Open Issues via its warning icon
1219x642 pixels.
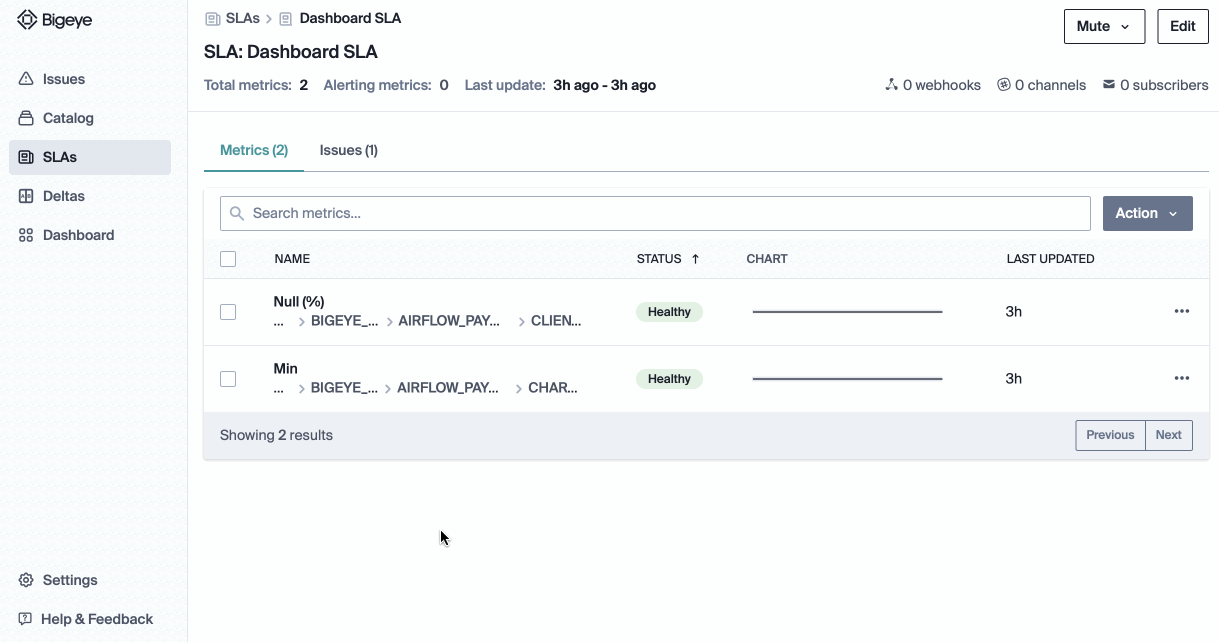point(26,79)
